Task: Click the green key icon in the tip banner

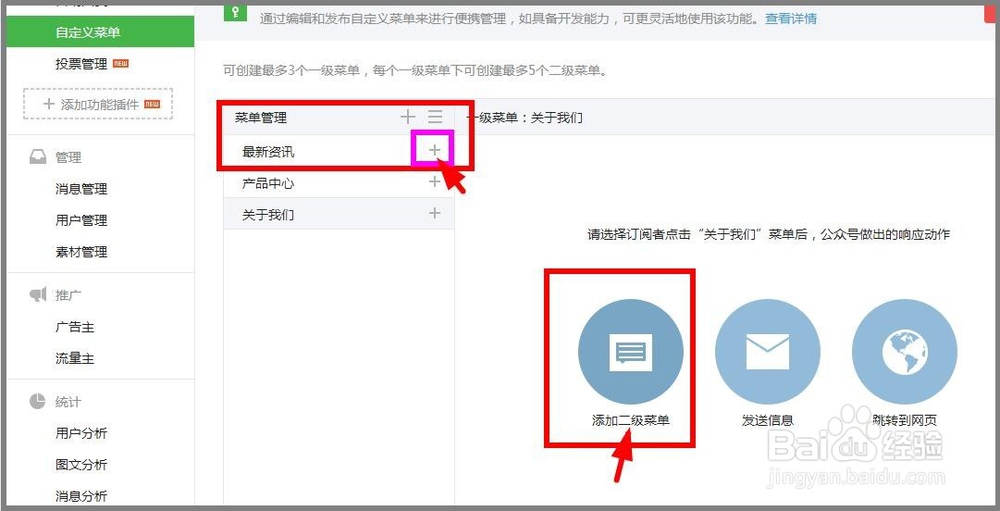Action: [235, 12]
